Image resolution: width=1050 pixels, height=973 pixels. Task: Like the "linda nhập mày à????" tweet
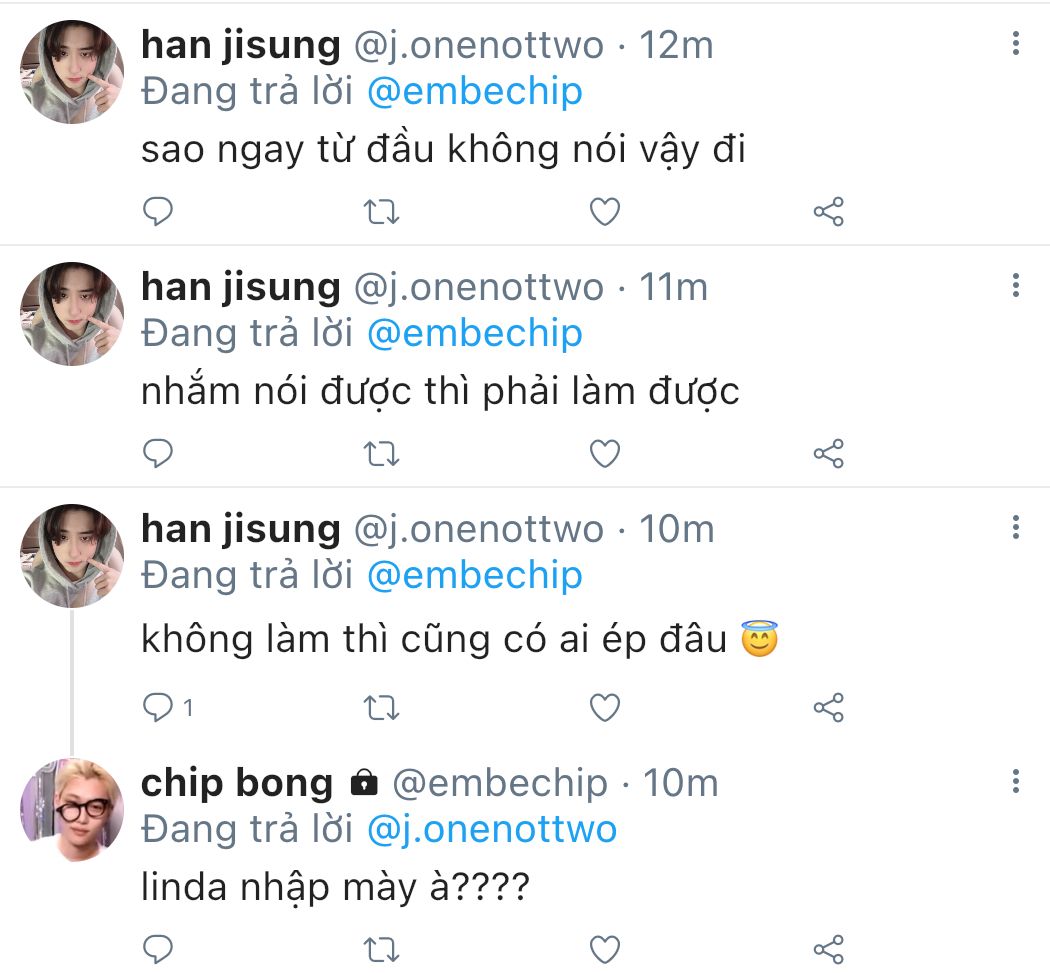click(604, 947)
